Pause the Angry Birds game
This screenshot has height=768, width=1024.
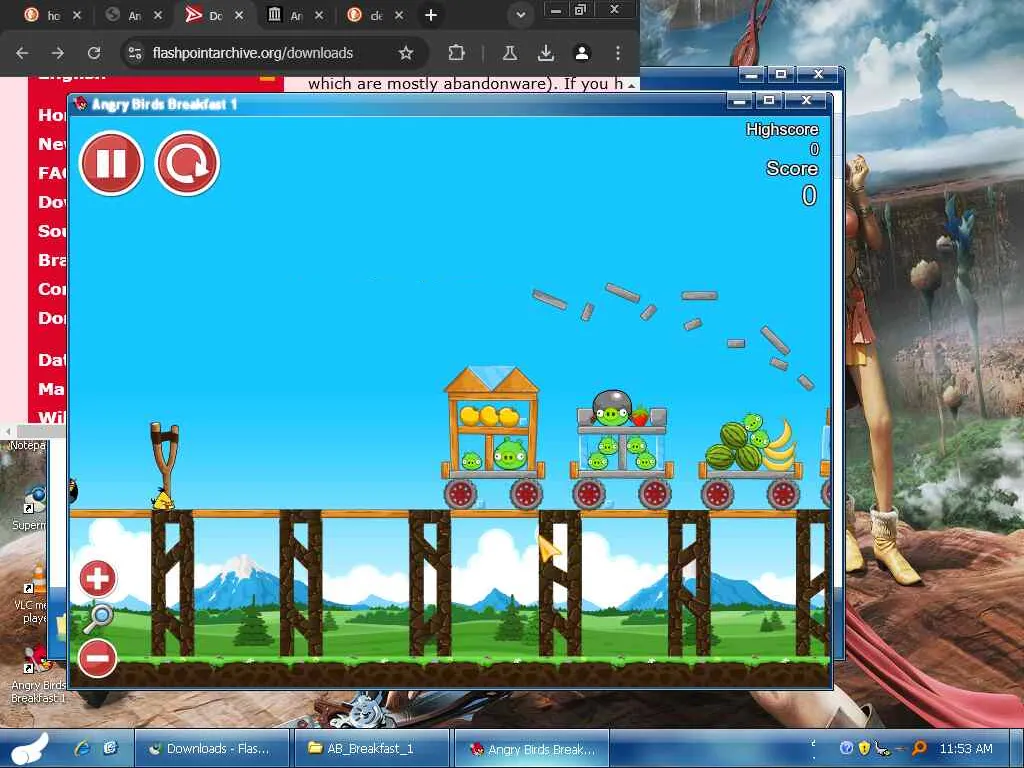point(111,163)
